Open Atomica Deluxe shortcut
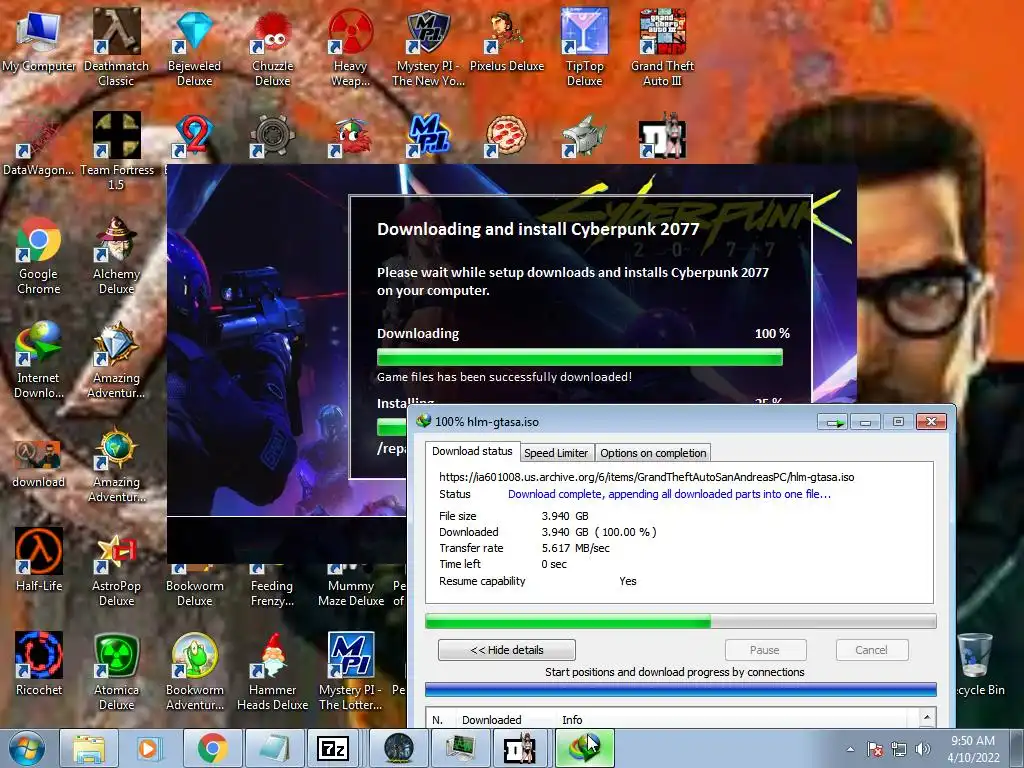The image size is (1024, 768). click(116, 671)
